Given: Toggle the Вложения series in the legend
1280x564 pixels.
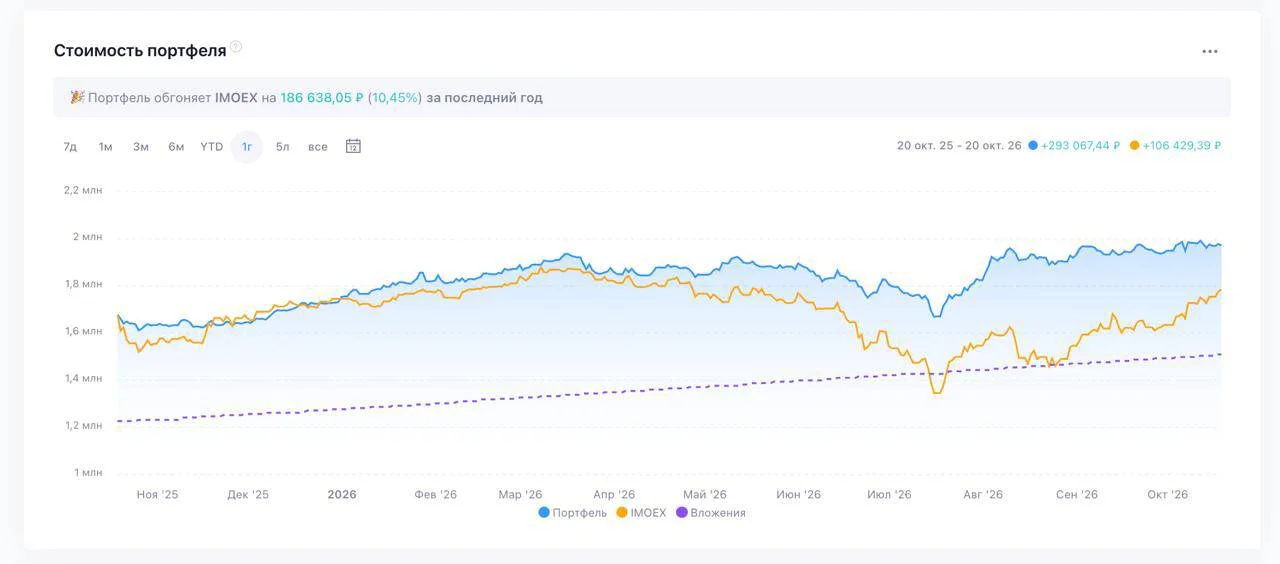Looking at the screenshot, I should [711, 512].
